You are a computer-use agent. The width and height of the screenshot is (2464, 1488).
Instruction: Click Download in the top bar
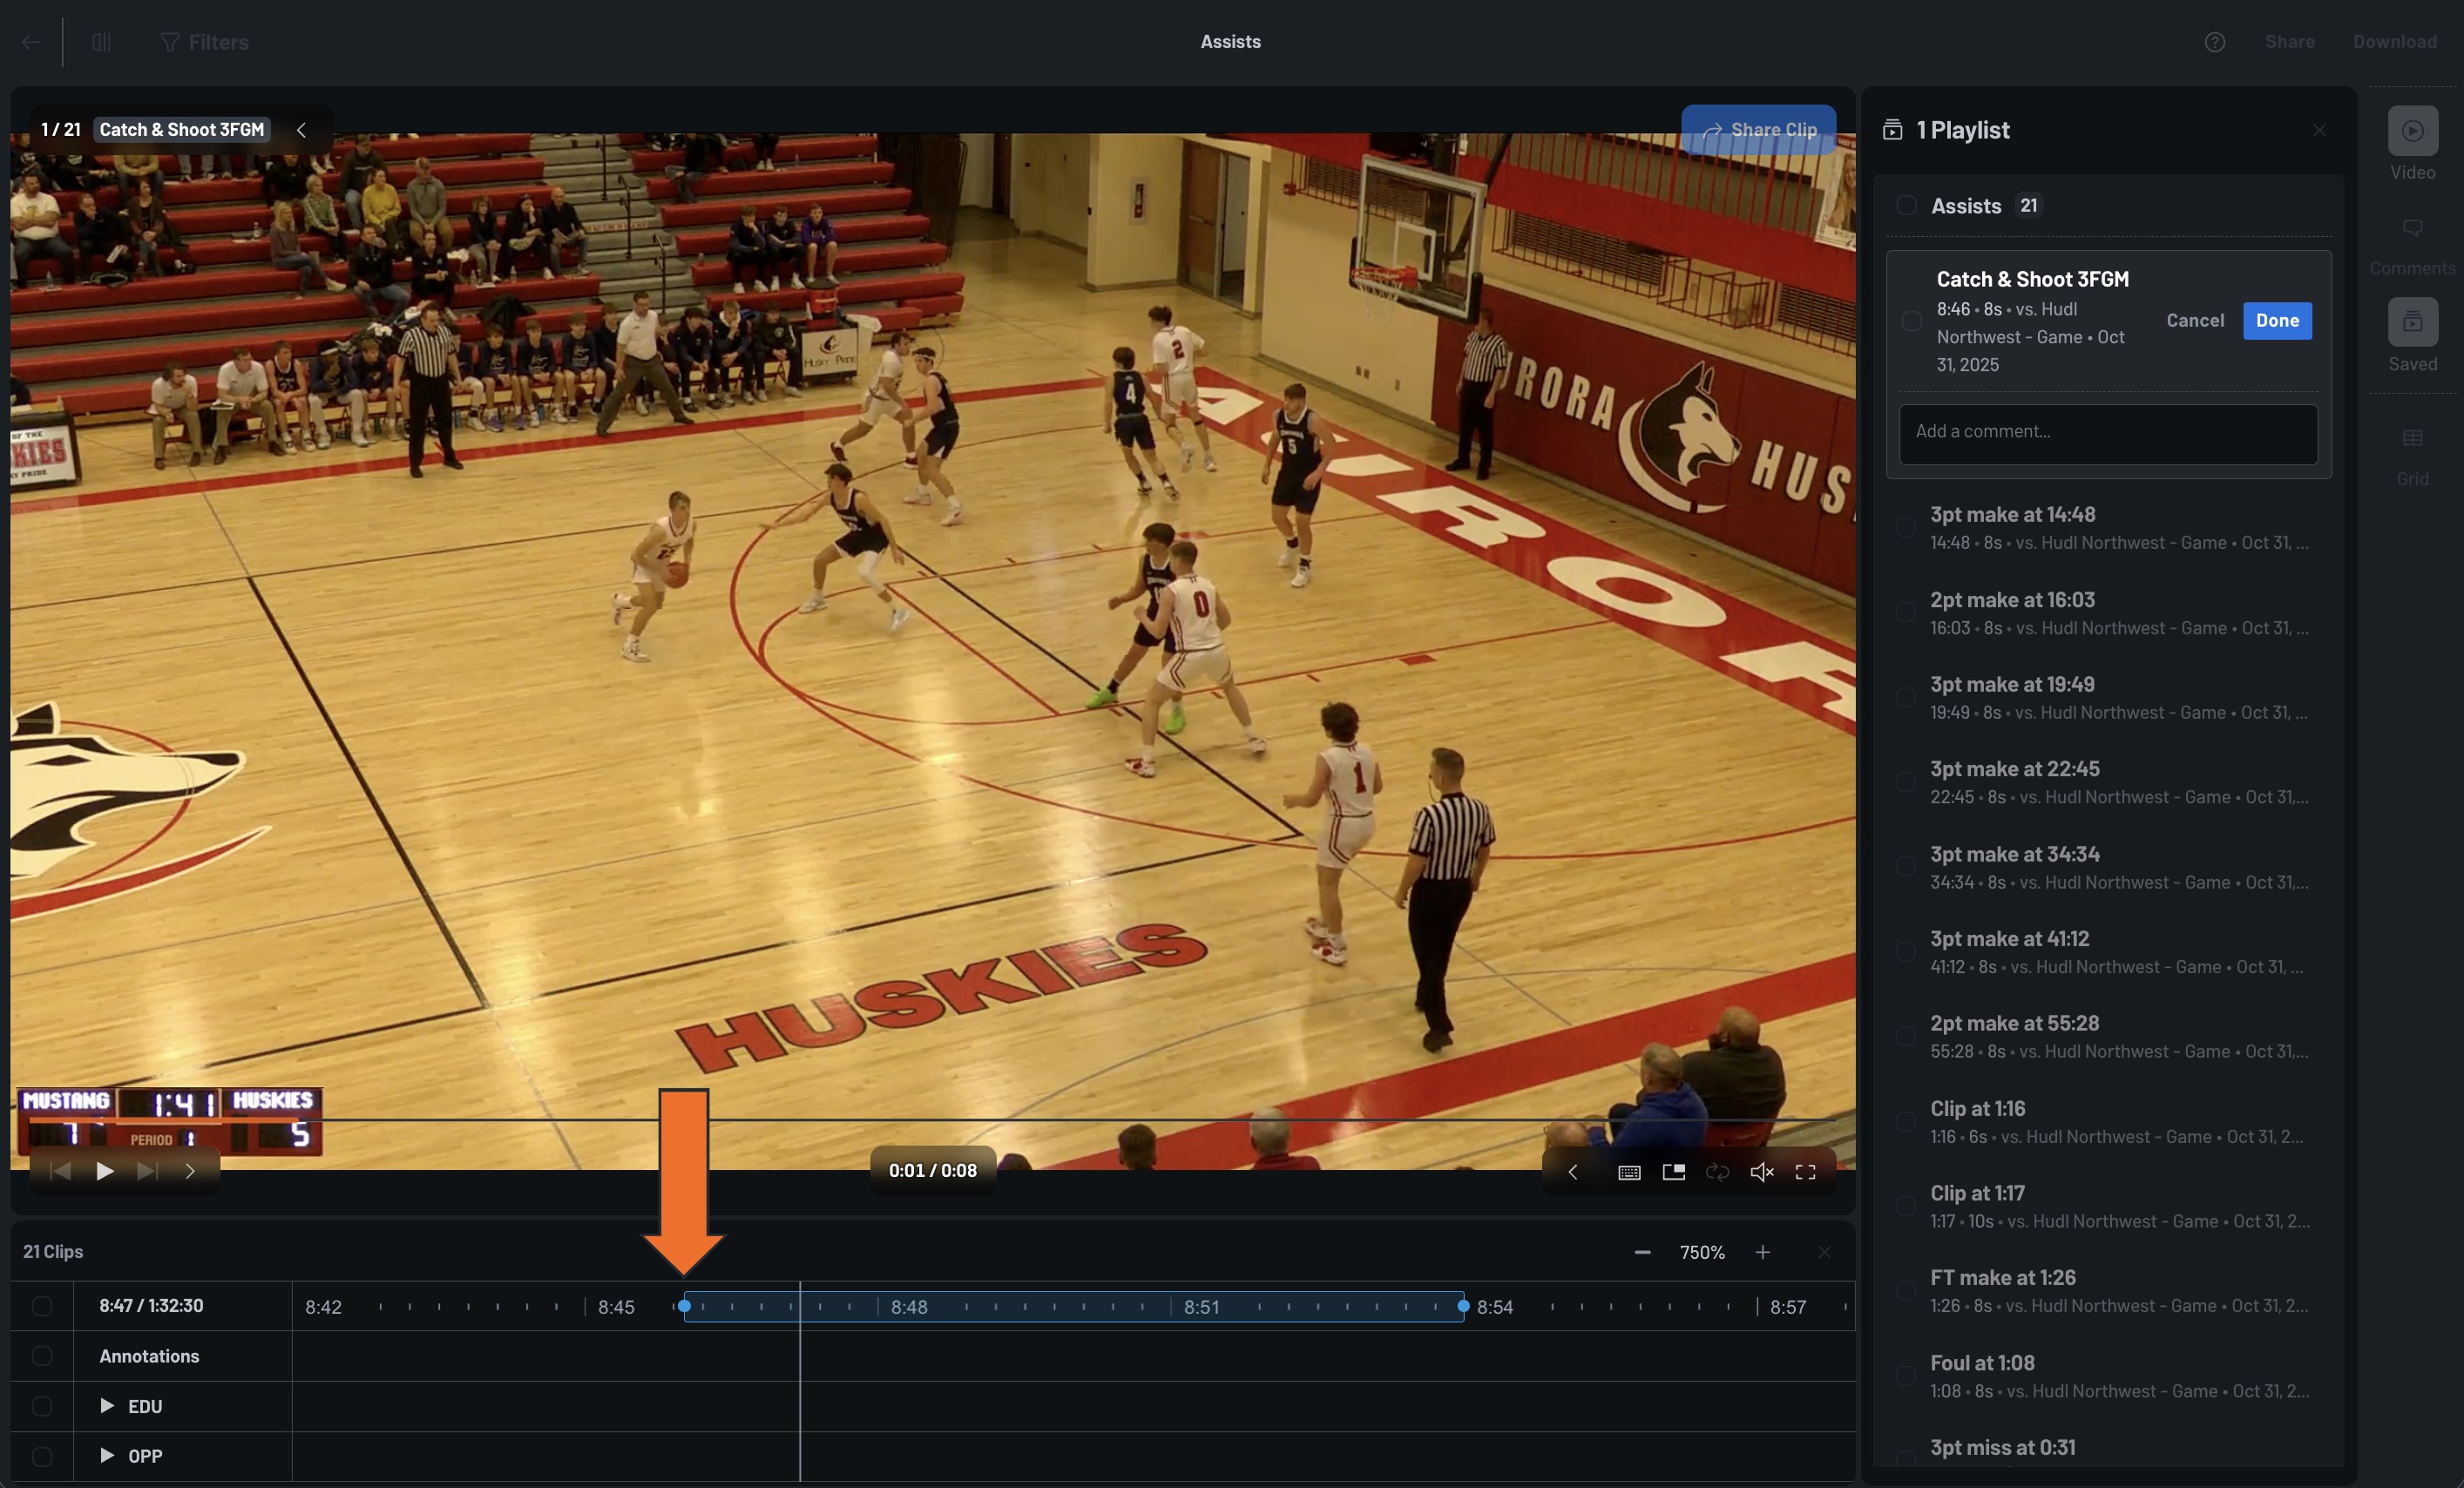tap(2394, 42)
